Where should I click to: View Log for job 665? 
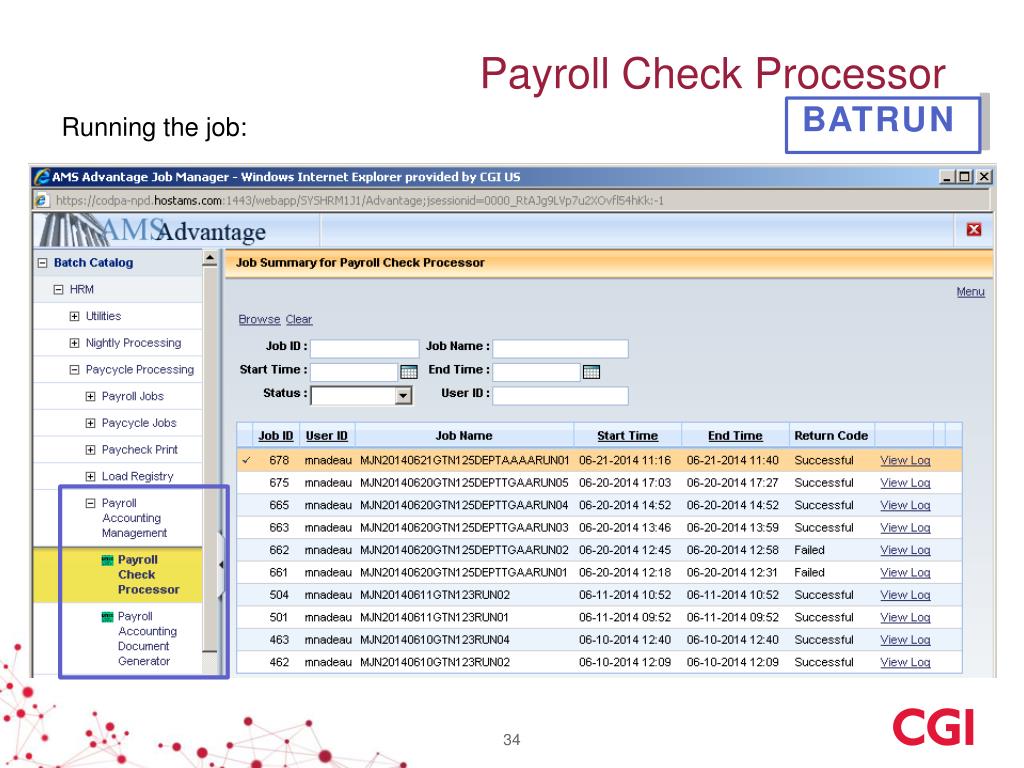pos(905,505)
